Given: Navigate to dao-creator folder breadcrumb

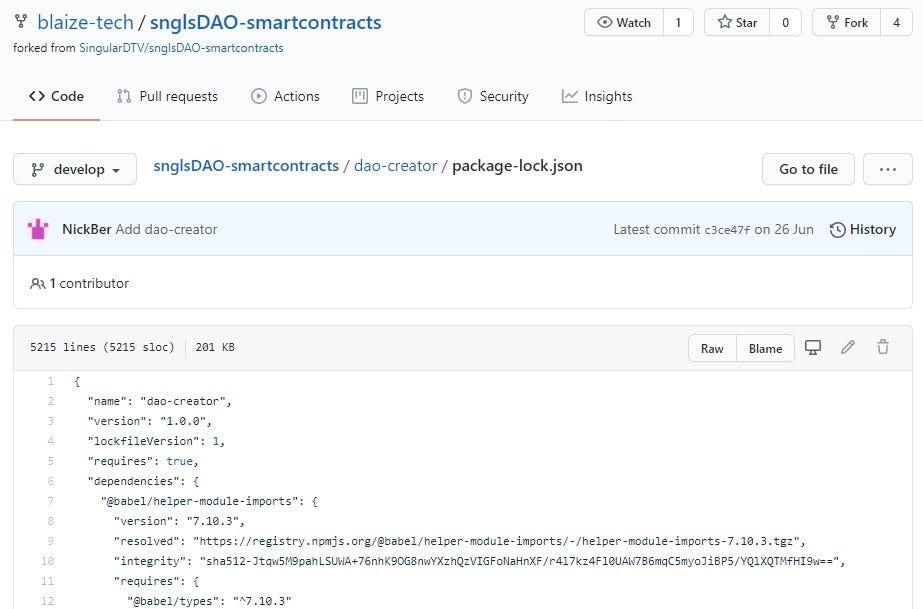Looking at the screenshot, I should tap(396, 166).
